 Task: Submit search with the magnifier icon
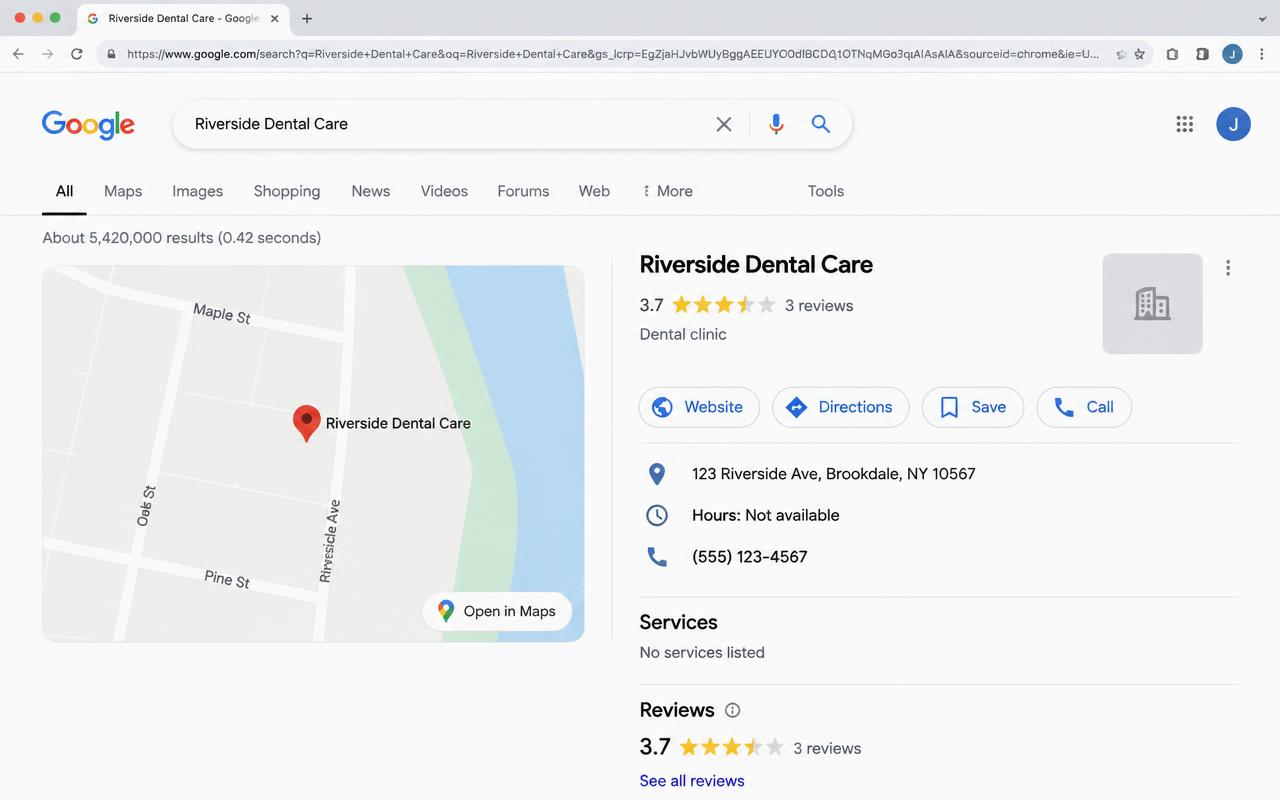[x=821, y=124]
